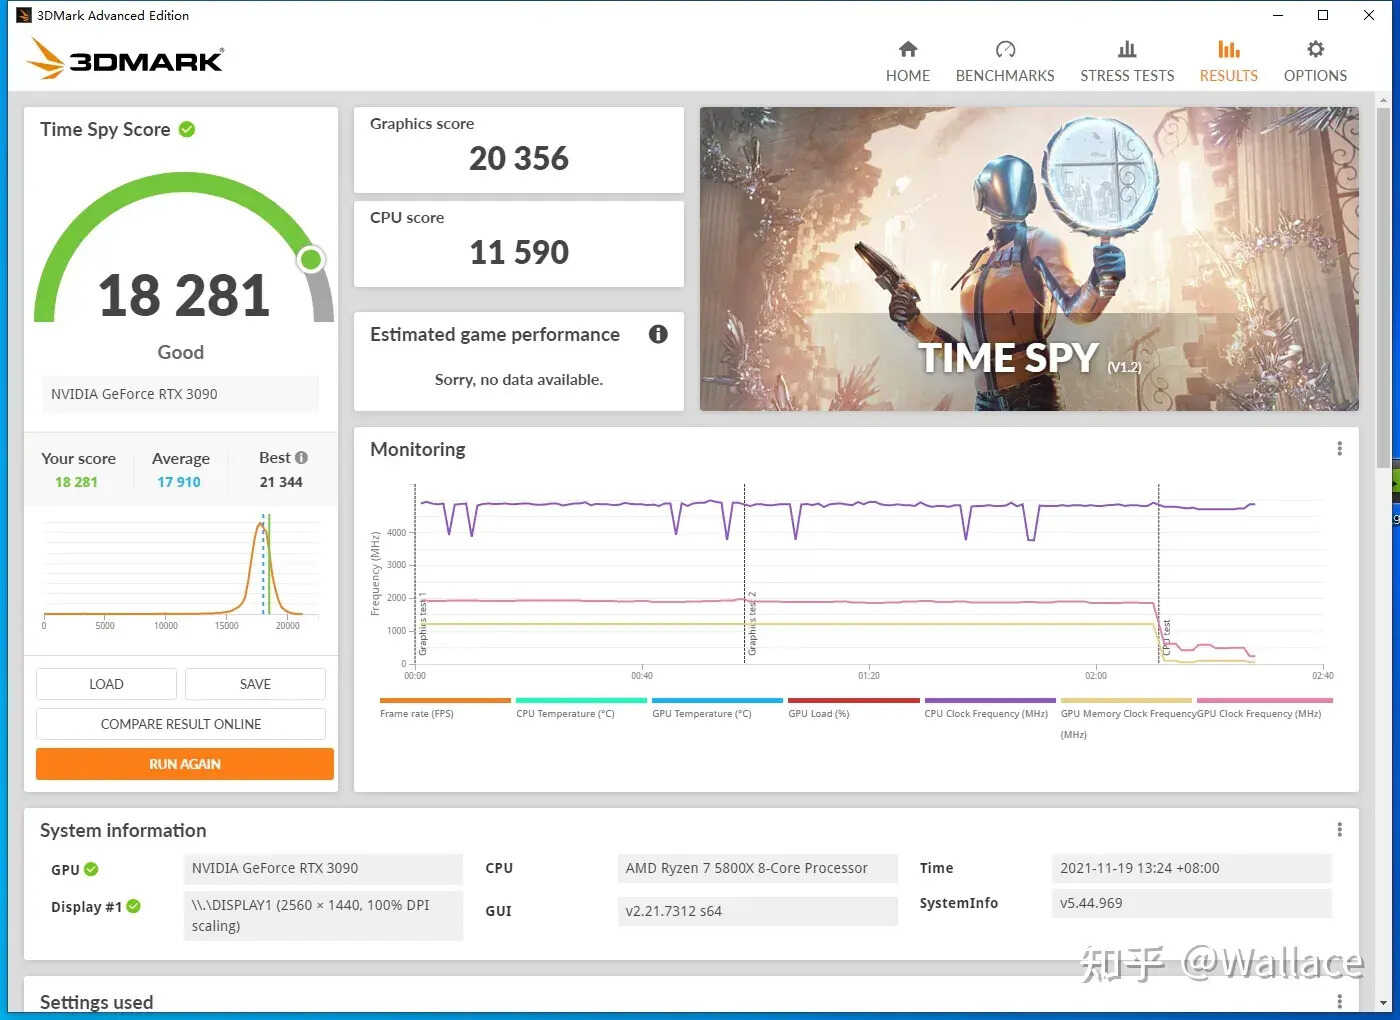Click the overall score 18 281
The height and width of the screenshot is (1020, 1400).
[184, 296]
